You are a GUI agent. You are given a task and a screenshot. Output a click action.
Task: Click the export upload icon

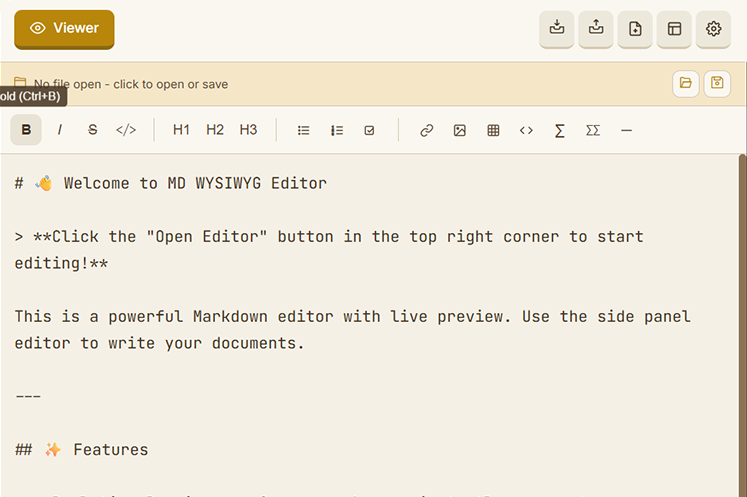tap(596, 29)
